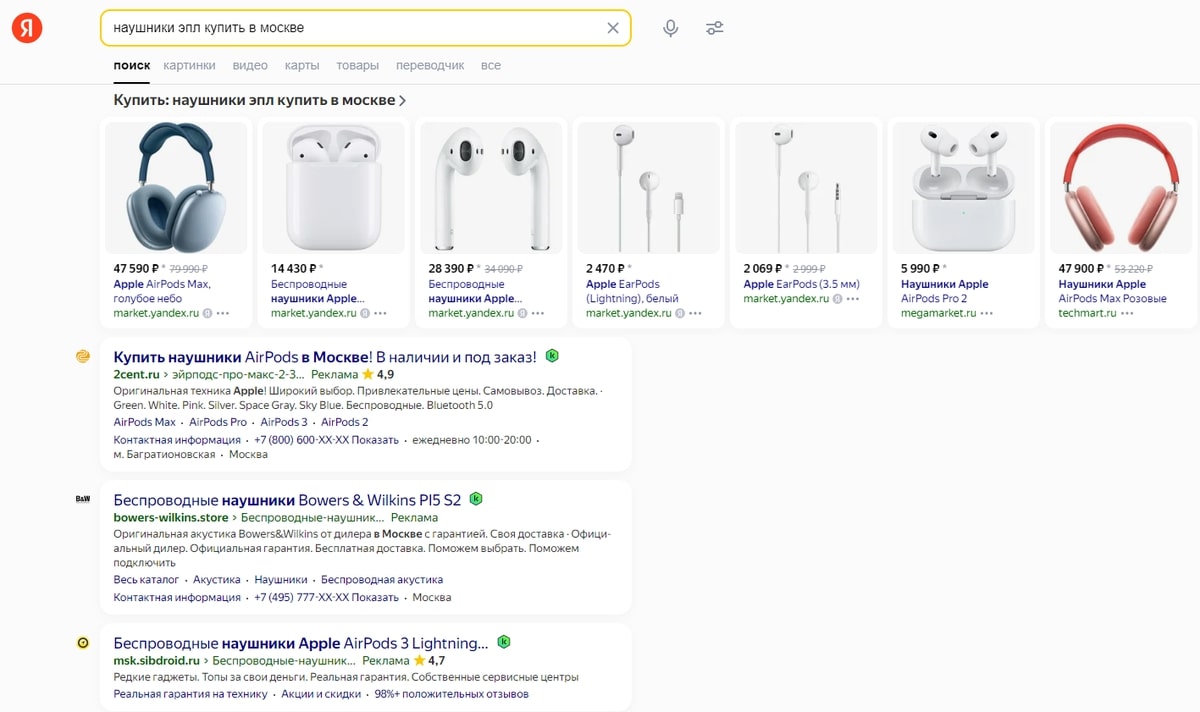Viewport: 1200px width, 712px height.
Task: Open 'Беспроводная акустика' sitelink
Action: 382,580
